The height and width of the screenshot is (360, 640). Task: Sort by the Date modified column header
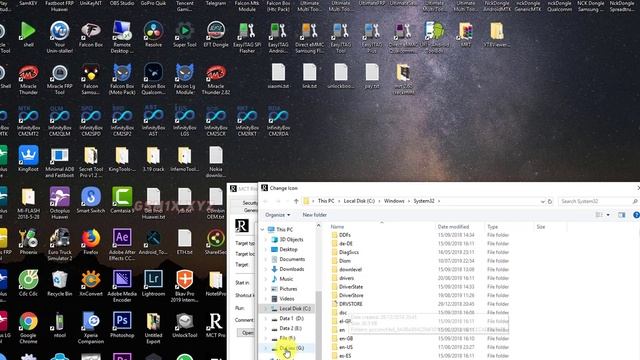click(453, 227)
